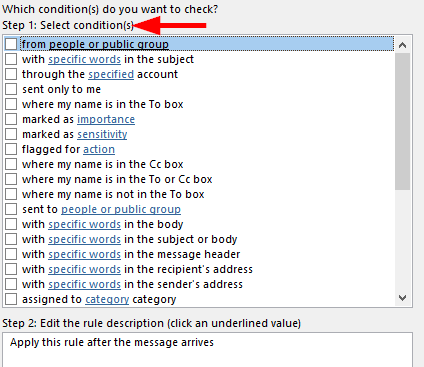Check 'where my name is in the Cc box'
Viewport: 424px width, 367px height.
point(11,164)
